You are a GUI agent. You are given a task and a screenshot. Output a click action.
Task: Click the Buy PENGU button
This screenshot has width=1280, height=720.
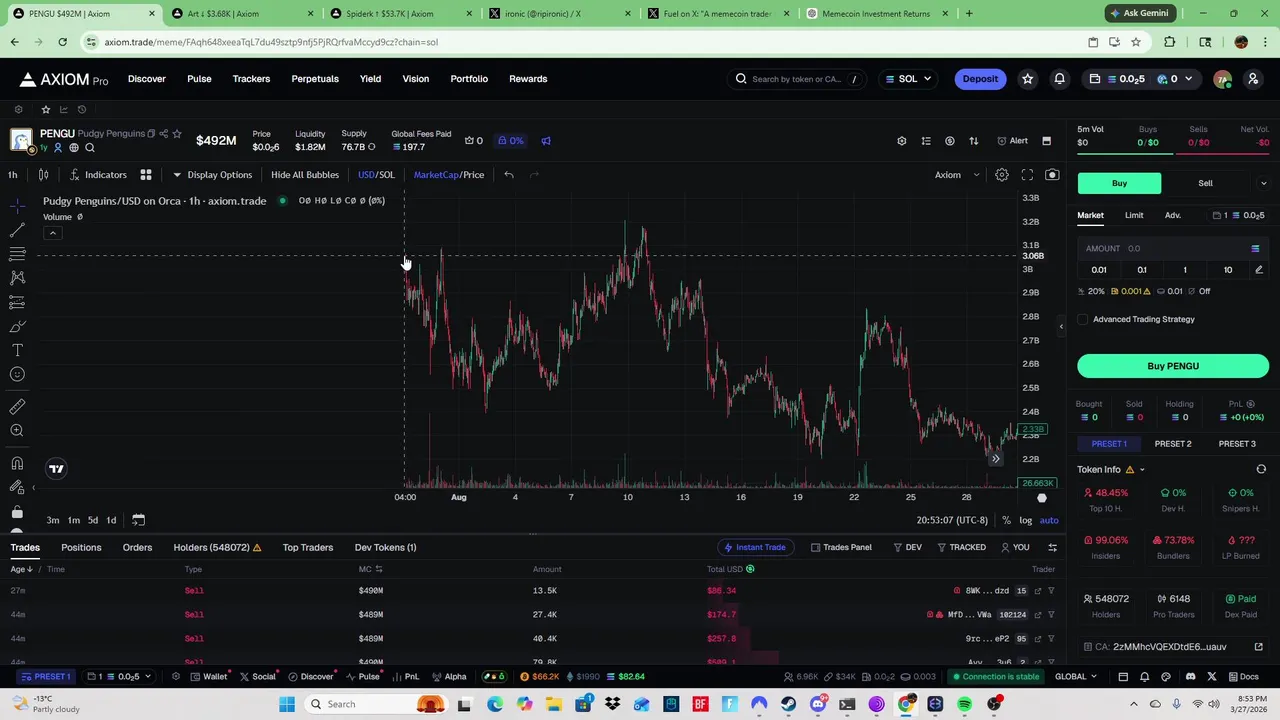1173,366
